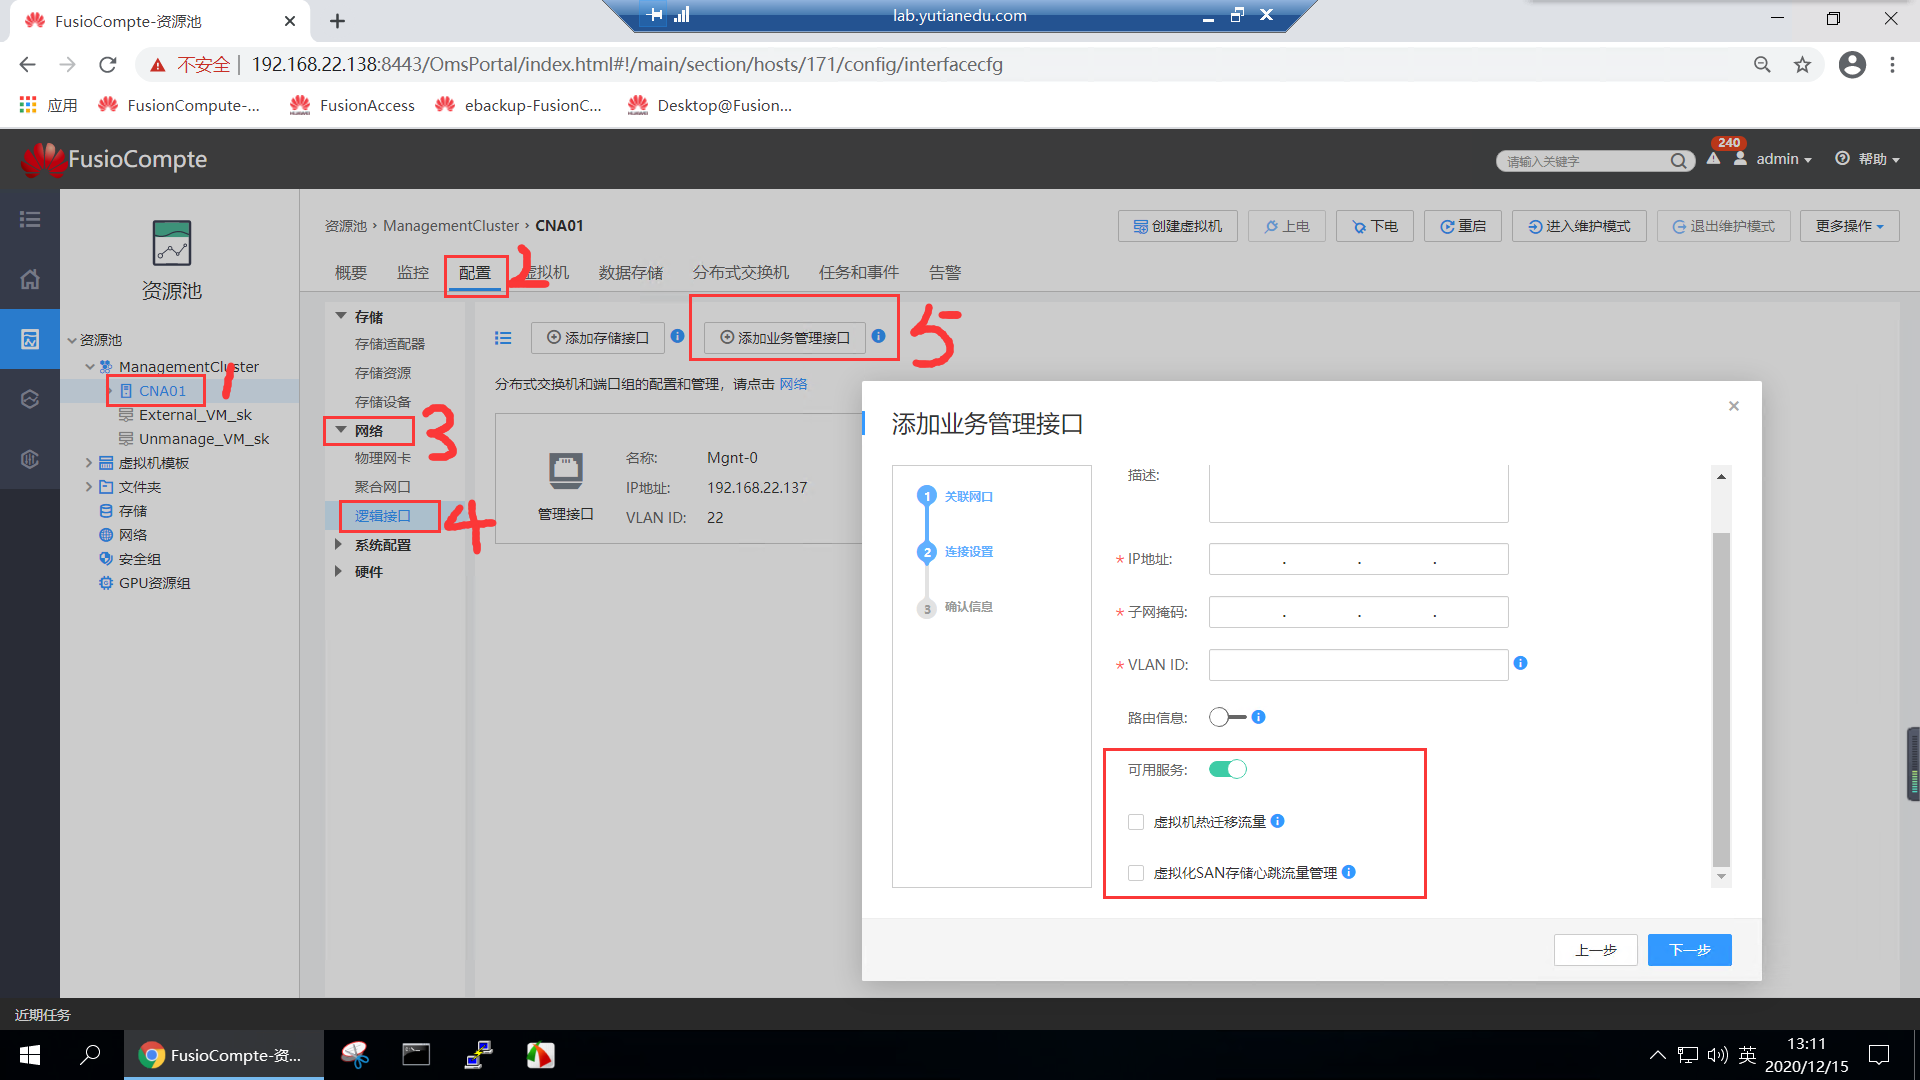Image resolution: width=1920 pixels, height=1080 pixels.
Task: Open the hamburger menu icon in sidebar
Action: pos(30,219)
